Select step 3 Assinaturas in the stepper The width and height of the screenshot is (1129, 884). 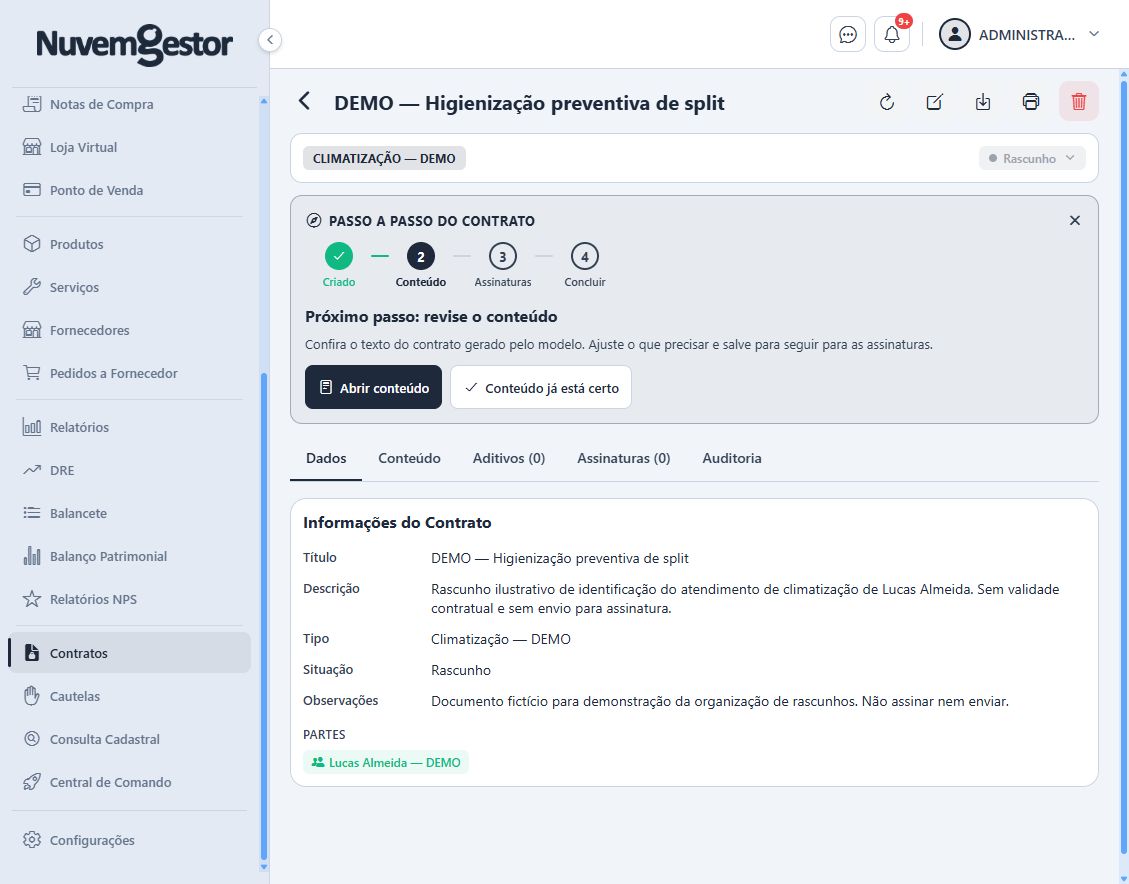coord(503,265)
